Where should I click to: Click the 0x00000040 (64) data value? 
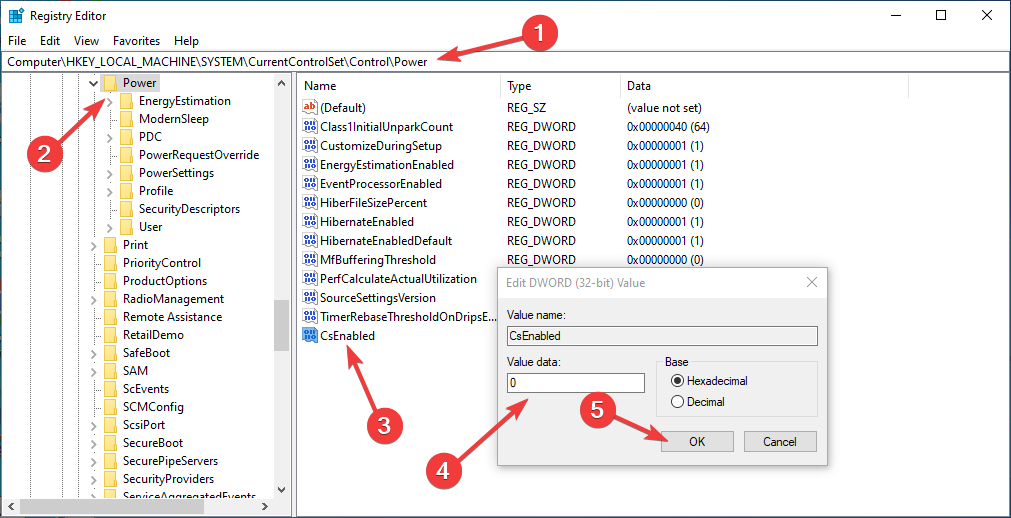668,126
